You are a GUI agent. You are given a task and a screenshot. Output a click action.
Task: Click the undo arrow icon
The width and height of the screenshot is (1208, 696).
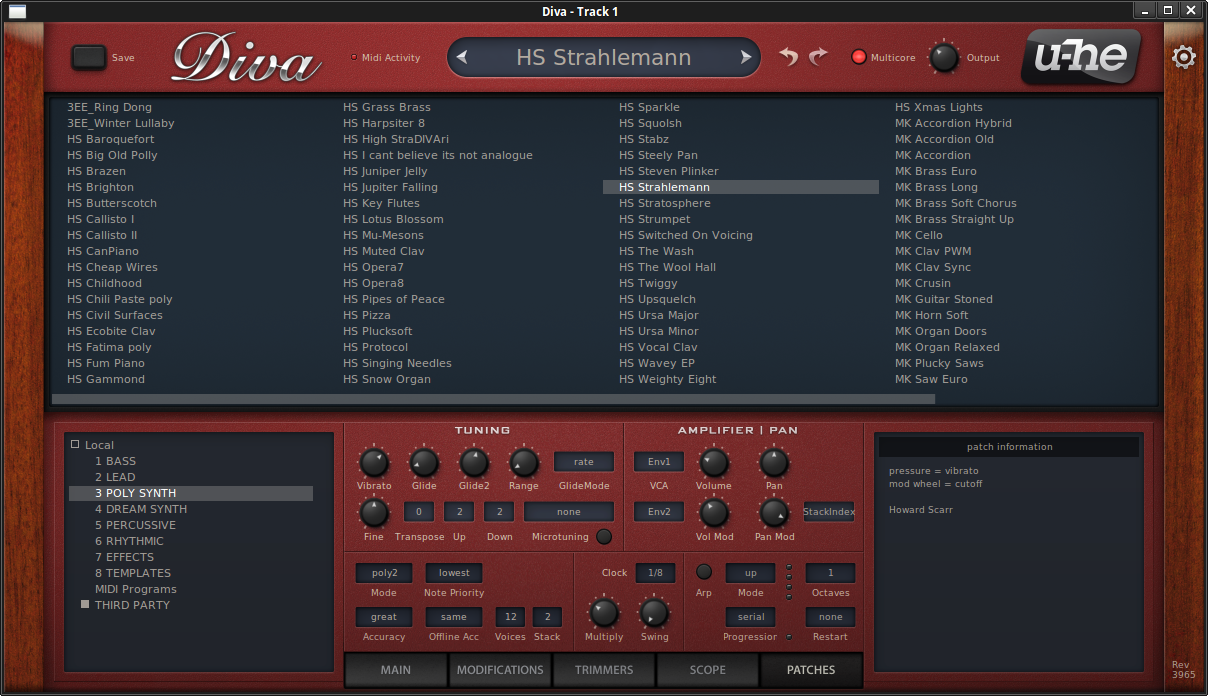[x=789, y=57]
